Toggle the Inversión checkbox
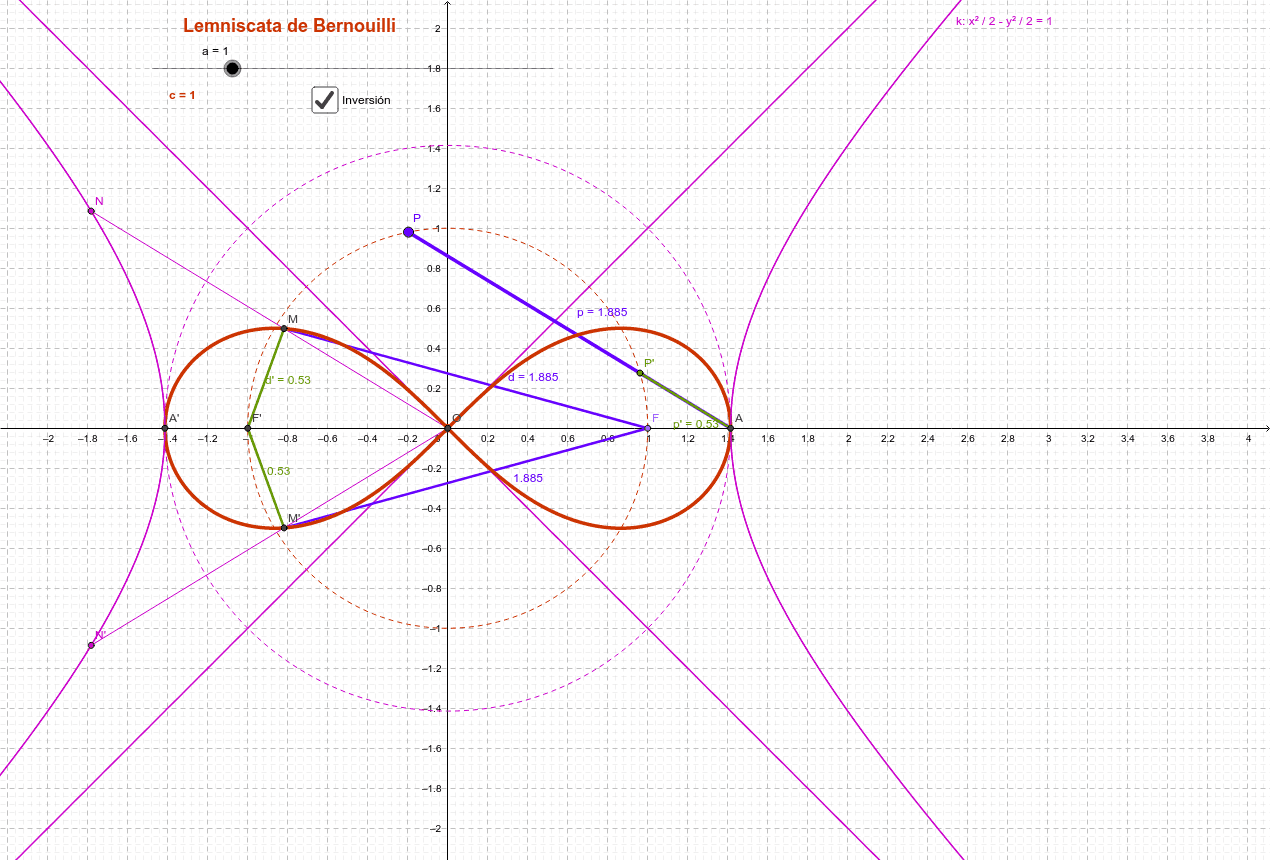 tap(325, 100)
